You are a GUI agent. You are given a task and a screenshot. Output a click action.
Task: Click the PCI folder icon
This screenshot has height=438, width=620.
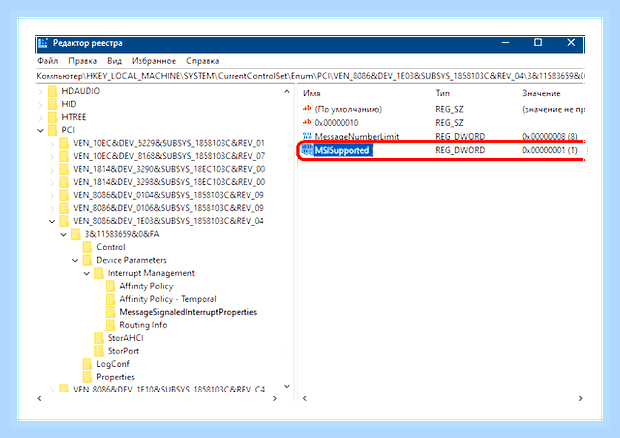(x=52, y=130)
